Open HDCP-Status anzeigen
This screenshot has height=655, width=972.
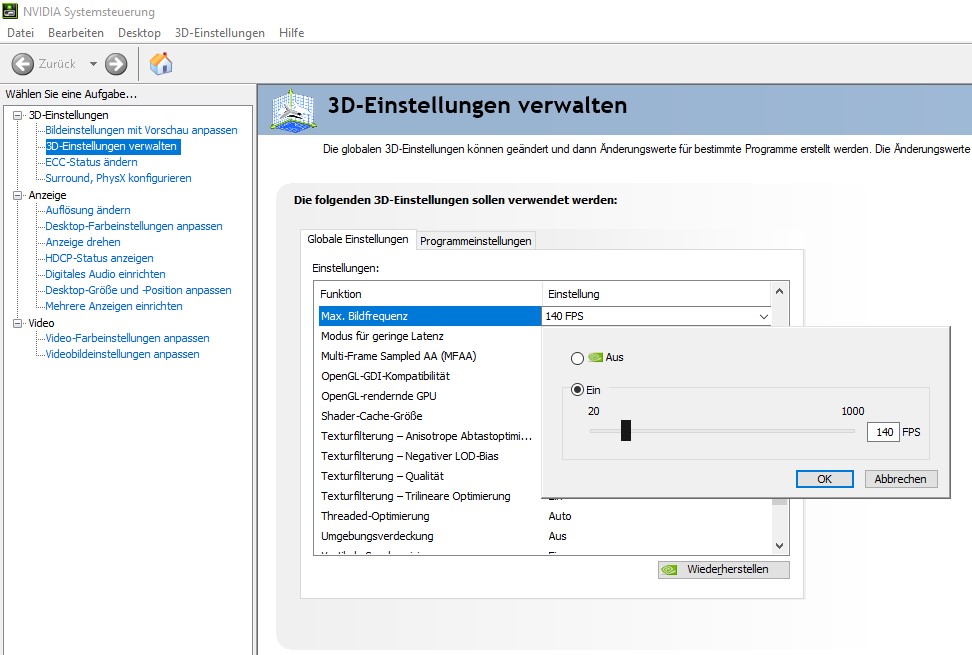pos(99,258)
